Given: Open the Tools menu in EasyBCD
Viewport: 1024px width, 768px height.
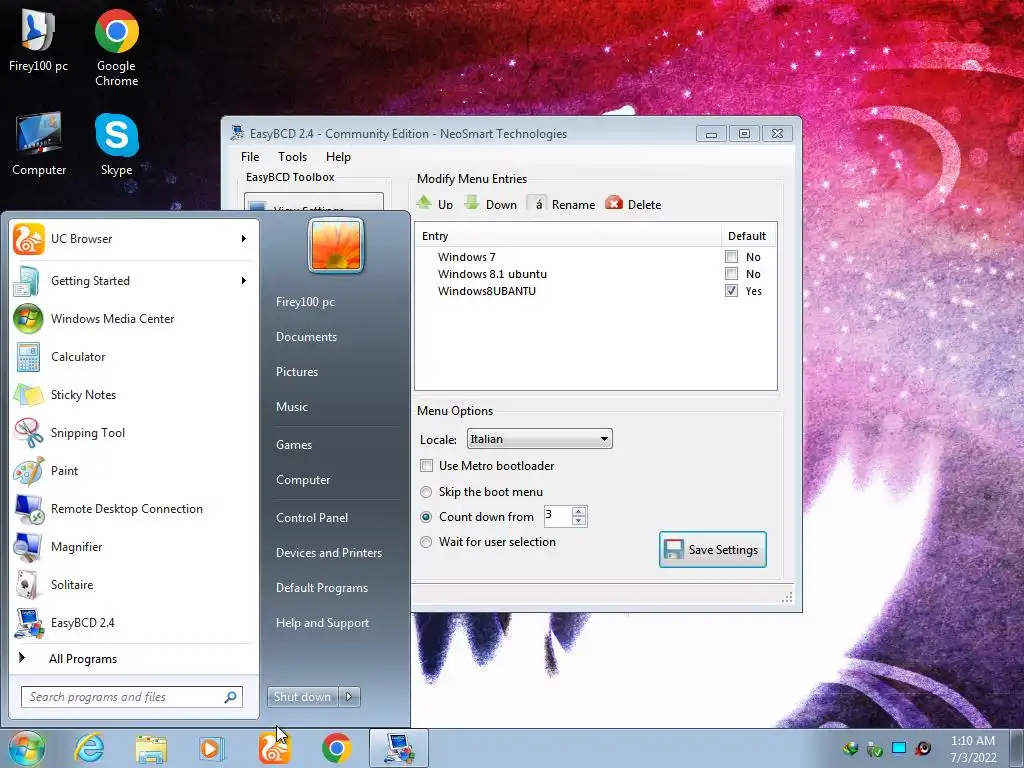Looking at the screenshot, I should point(293,157).
